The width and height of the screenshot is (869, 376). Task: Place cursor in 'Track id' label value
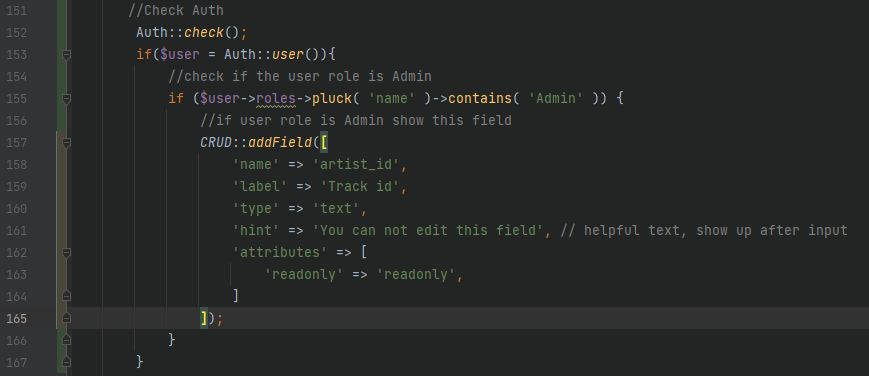360,186
